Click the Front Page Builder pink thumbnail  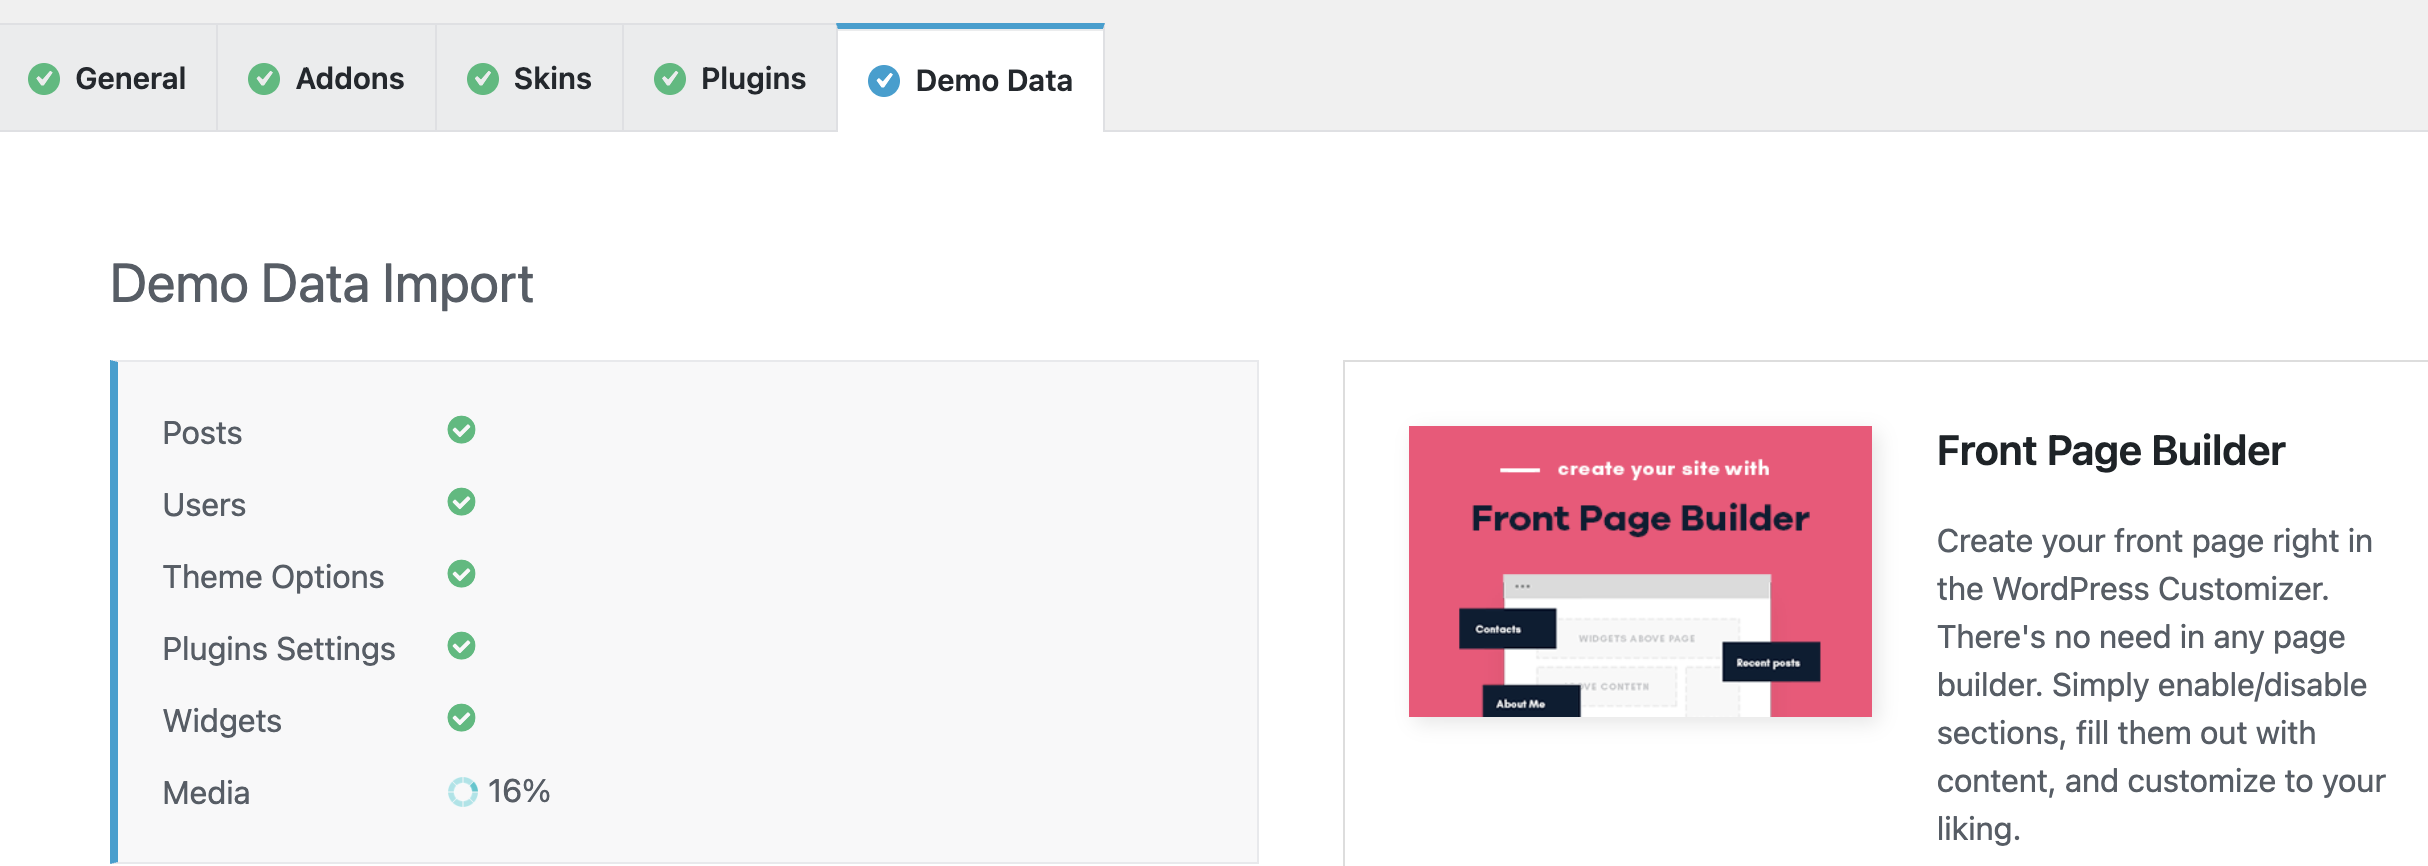(1640, 571)
